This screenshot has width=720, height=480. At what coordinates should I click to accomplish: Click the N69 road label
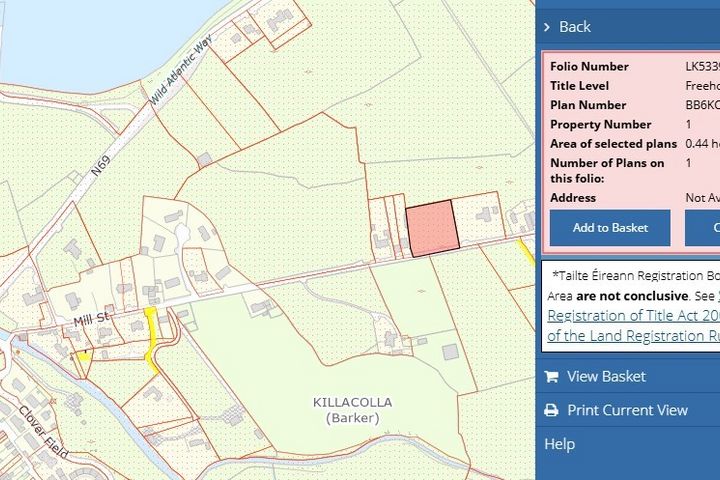pyautogui.click(x=101, y=165)
